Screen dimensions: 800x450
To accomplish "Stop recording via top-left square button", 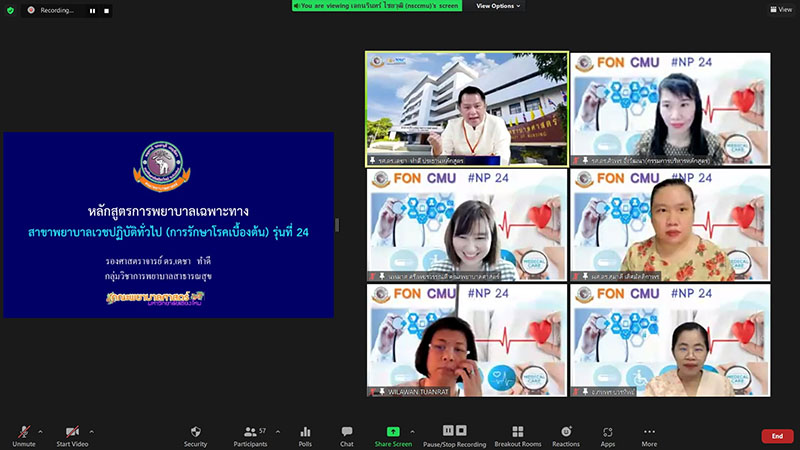I will coord(106,11).
